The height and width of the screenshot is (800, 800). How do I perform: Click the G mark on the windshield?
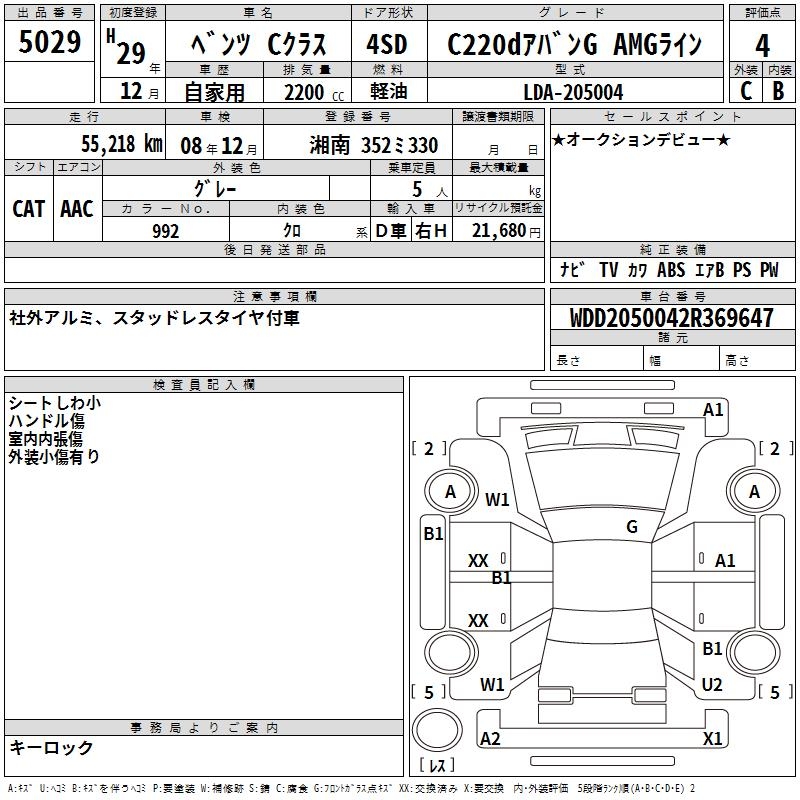(x=631, y=527)
